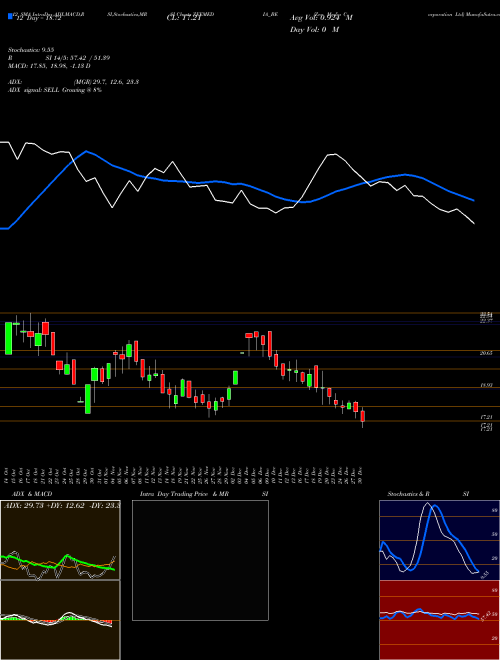
Task: Click the 17.21 price axis label
Action: point(487,417)
